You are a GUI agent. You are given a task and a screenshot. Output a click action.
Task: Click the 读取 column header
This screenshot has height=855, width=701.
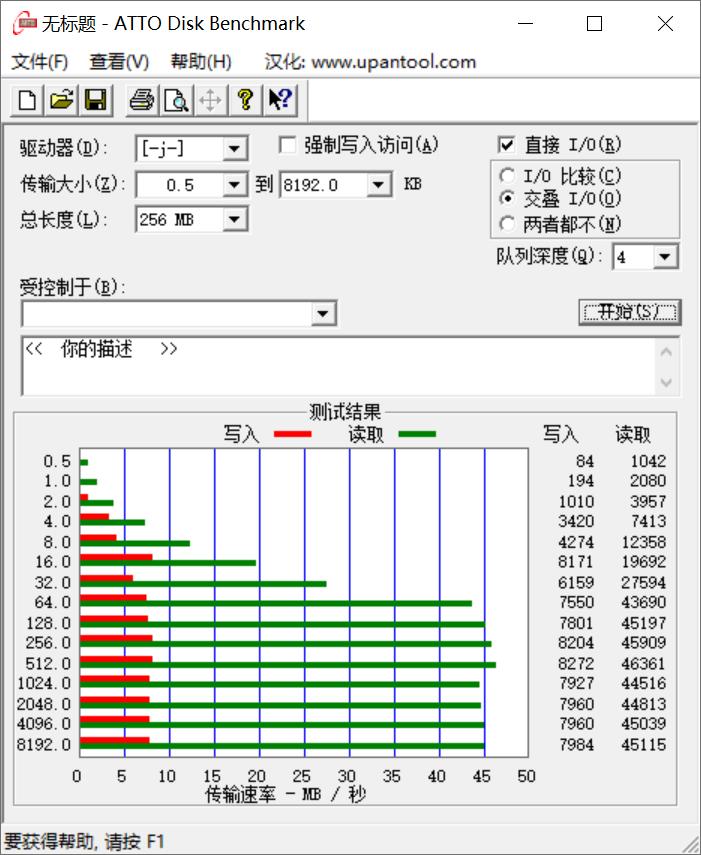click(633, 434)
